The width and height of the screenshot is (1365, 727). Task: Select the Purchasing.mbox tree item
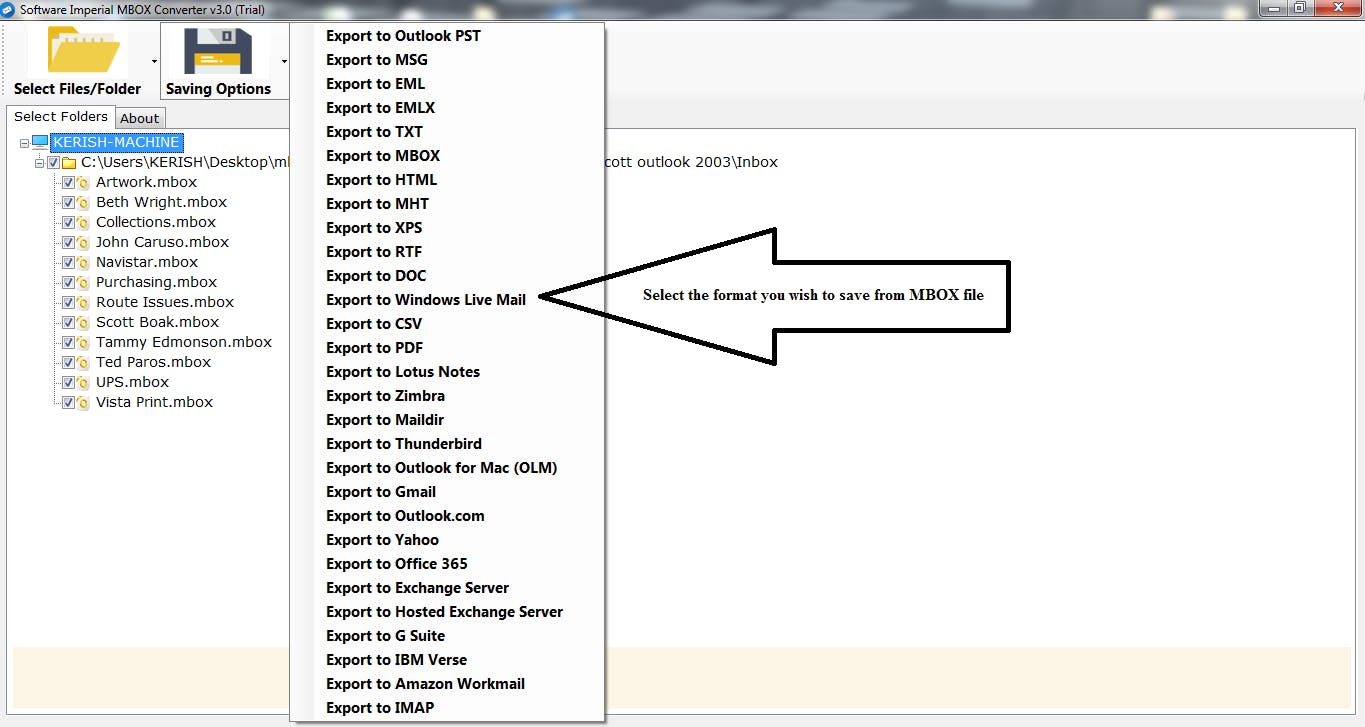pyautogui.click(x=156, y=282)
